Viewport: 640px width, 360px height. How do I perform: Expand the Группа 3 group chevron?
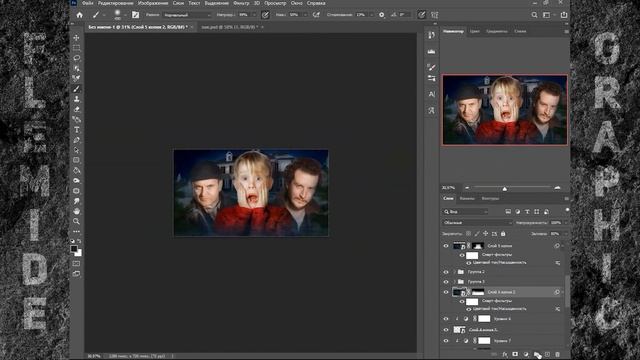pos(454,282)
